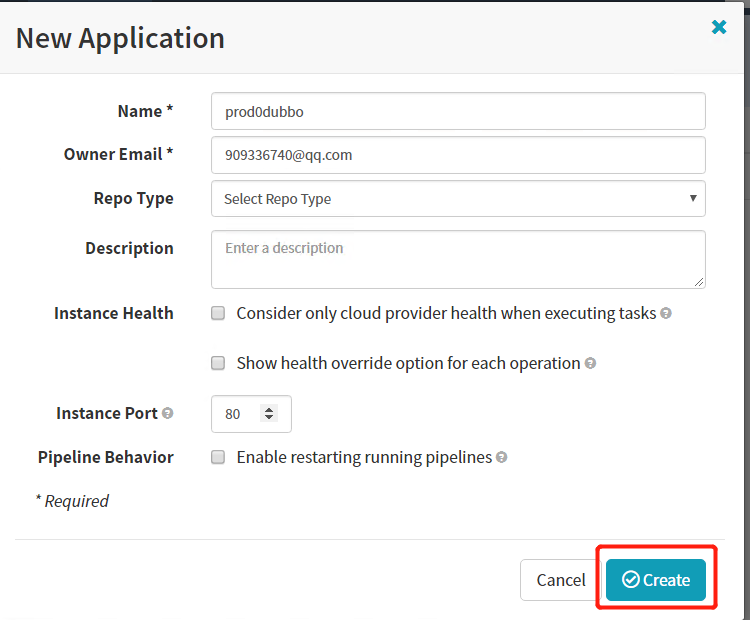Focus the Name field containing prod0dubbo
Viewport: 750px width, 620px height.
(x=458, y=111)
